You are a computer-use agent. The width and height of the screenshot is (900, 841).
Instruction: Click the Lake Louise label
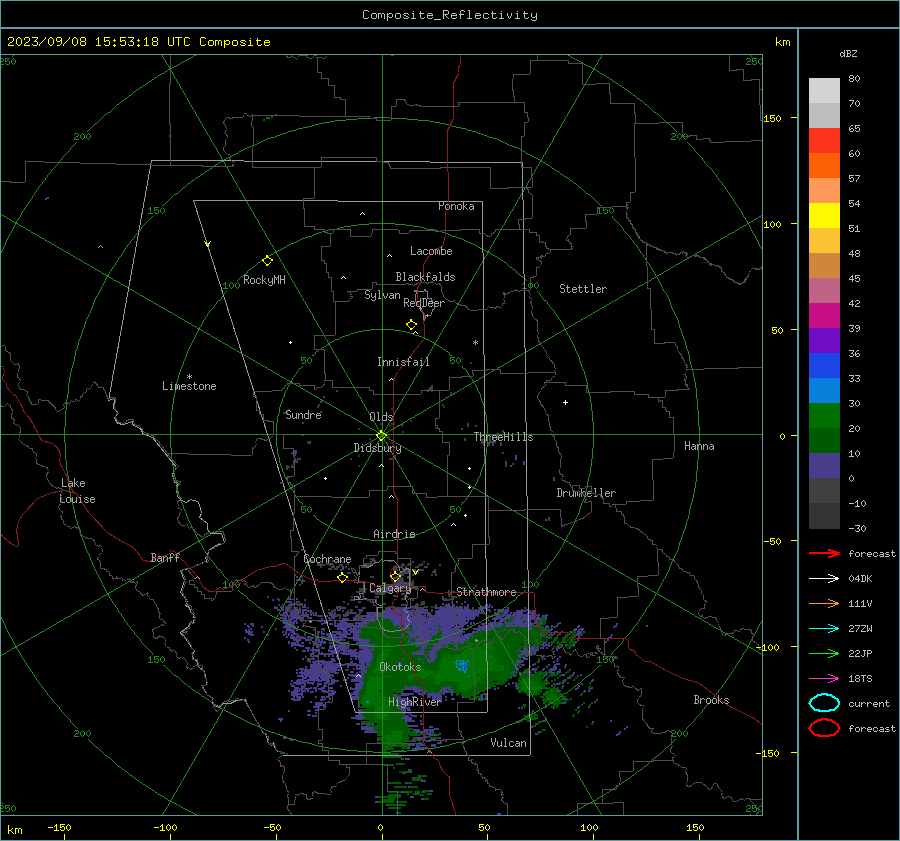tap(77, 491)
